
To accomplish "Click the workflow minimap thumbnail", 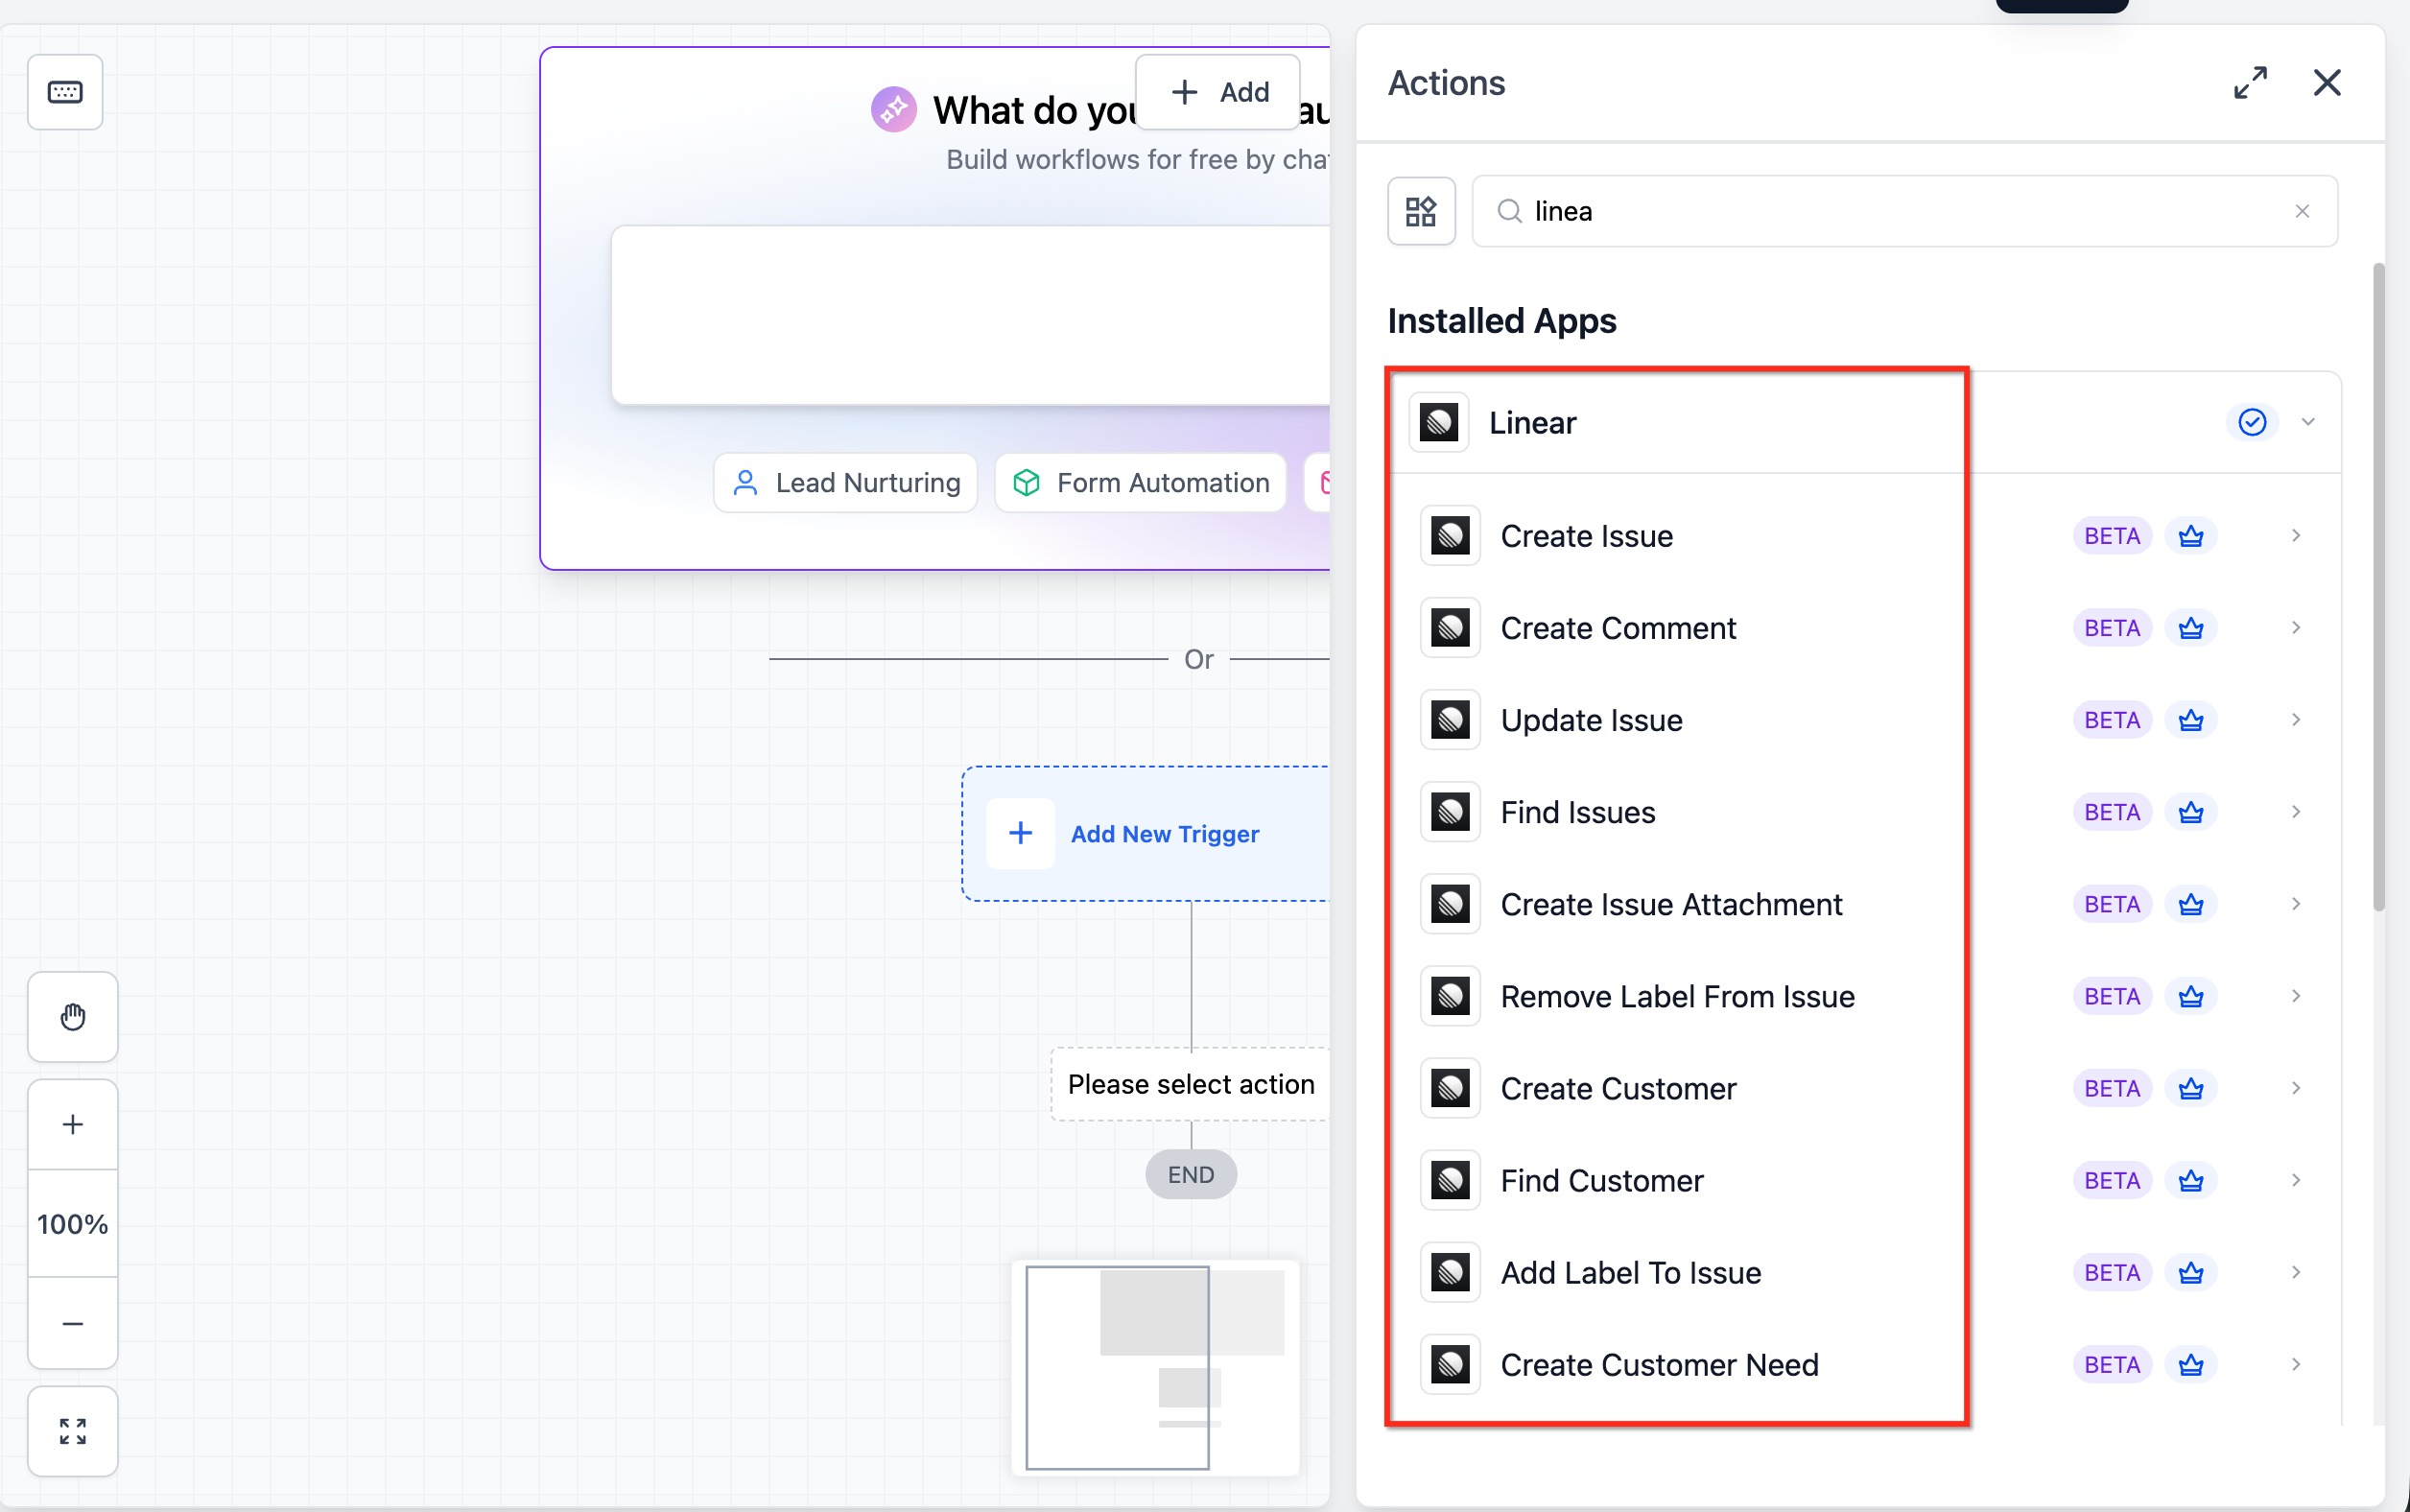I will pyautogui.click(x=1156, y=1367).
